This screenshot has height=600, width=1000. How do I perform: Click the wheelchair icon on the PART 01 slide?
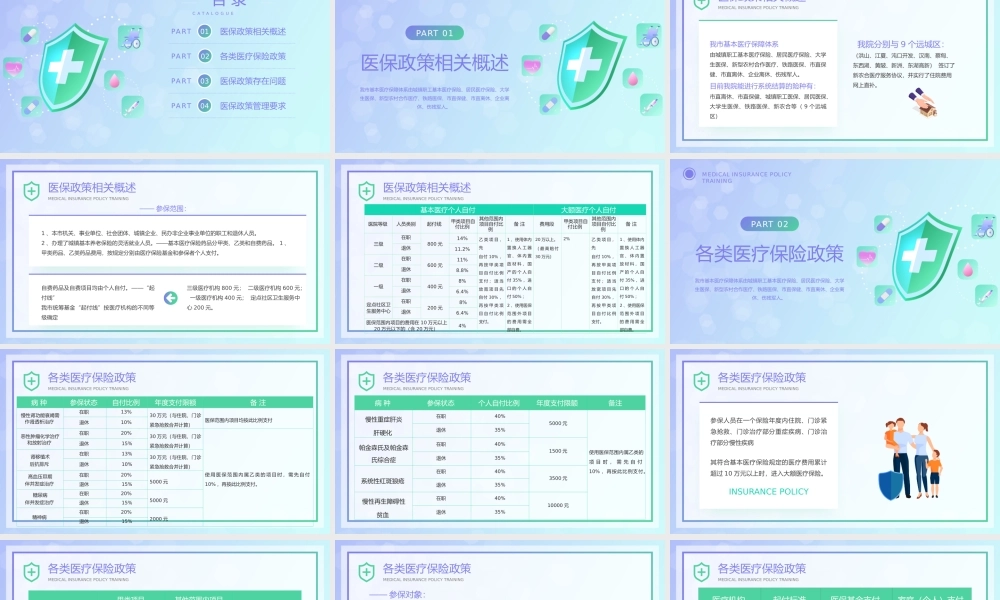pyautogui.click(x=649, y=35)
